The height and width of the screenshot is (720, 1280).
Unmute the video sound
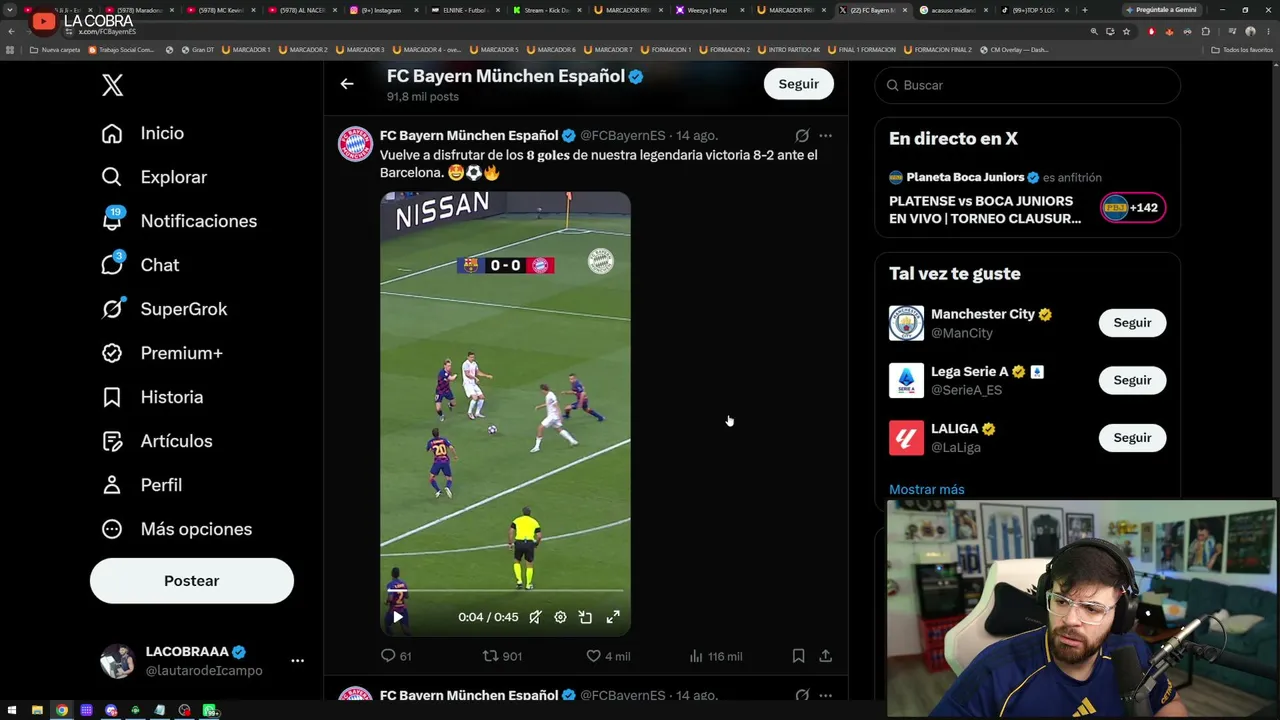tap(535, 617)
